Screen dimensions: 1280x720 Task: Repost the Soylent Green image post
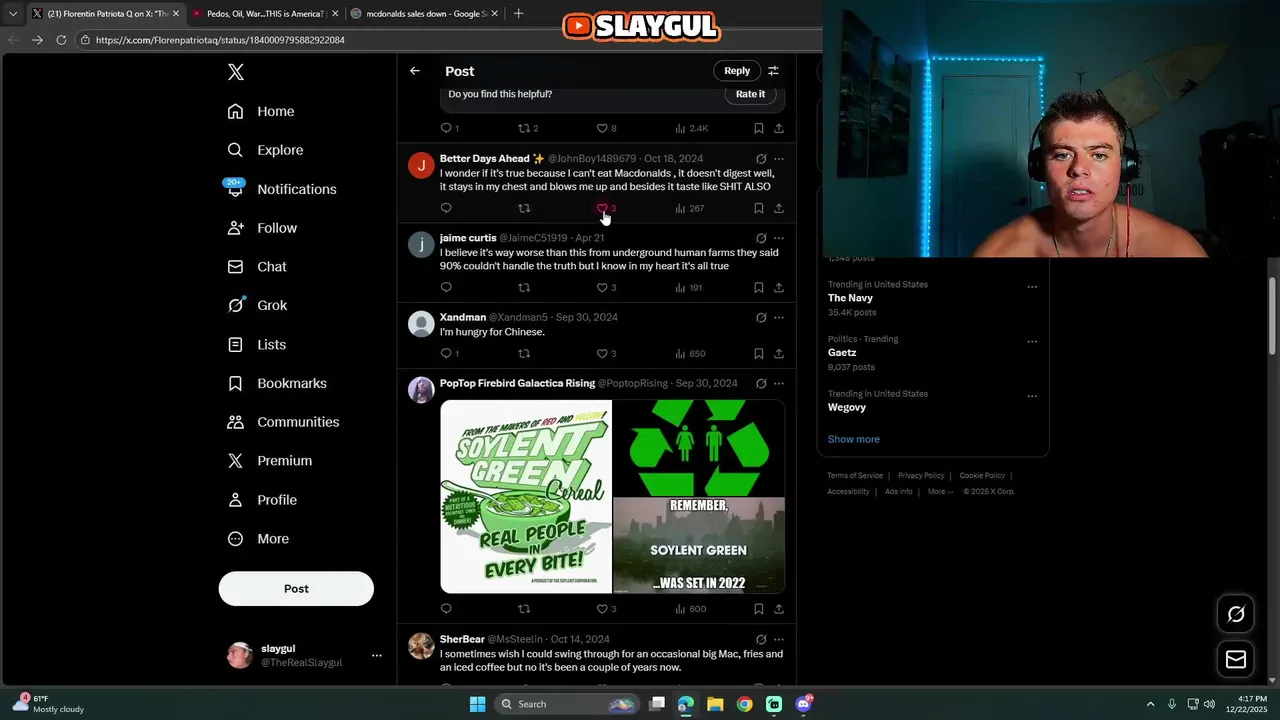click(x=524, y=608)
